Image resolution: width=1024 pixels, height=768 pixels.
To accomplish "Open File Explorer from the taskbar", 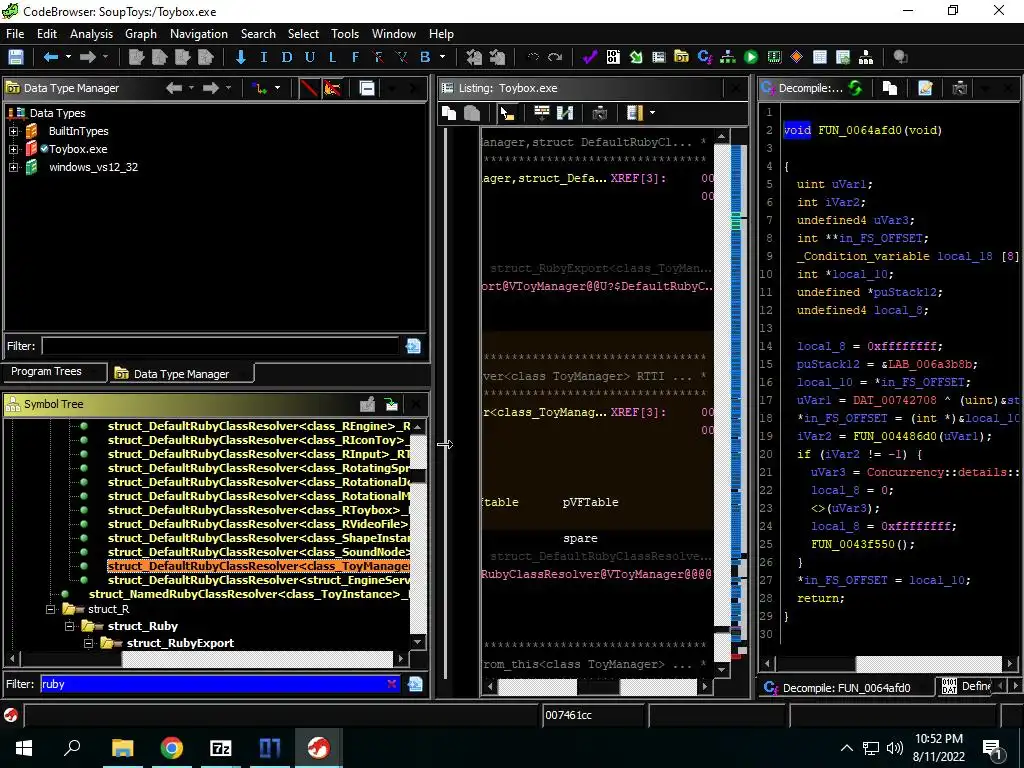I will tap(122, 748).
